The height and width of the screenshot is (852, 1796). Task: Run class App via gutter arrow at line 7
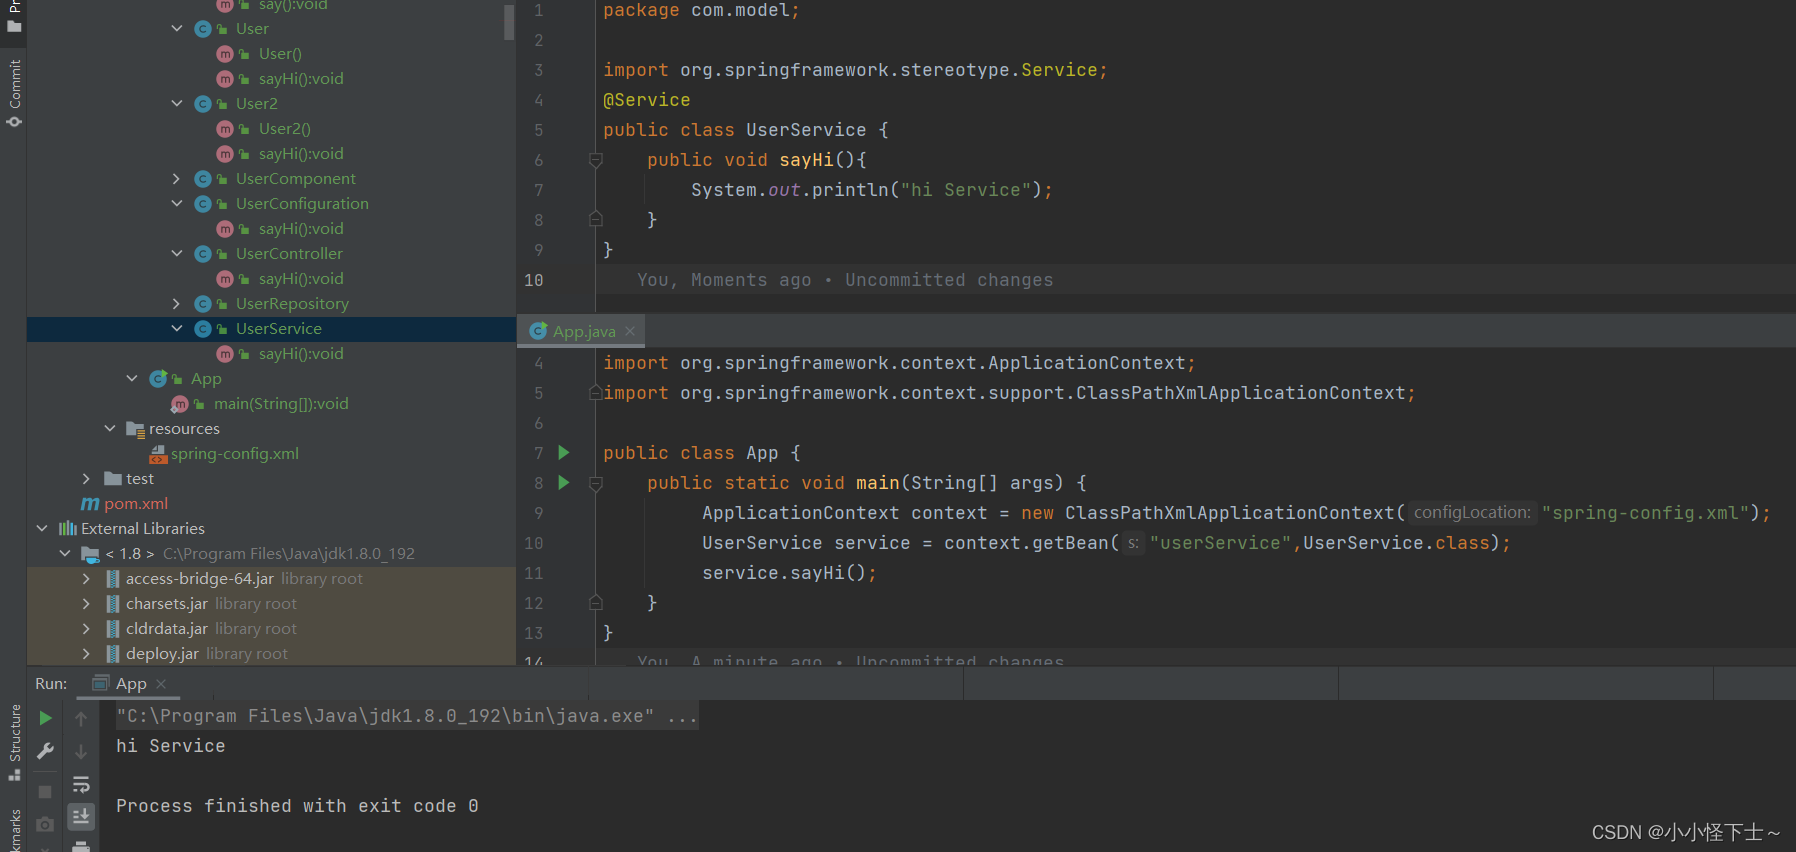[x=564, y=453]
